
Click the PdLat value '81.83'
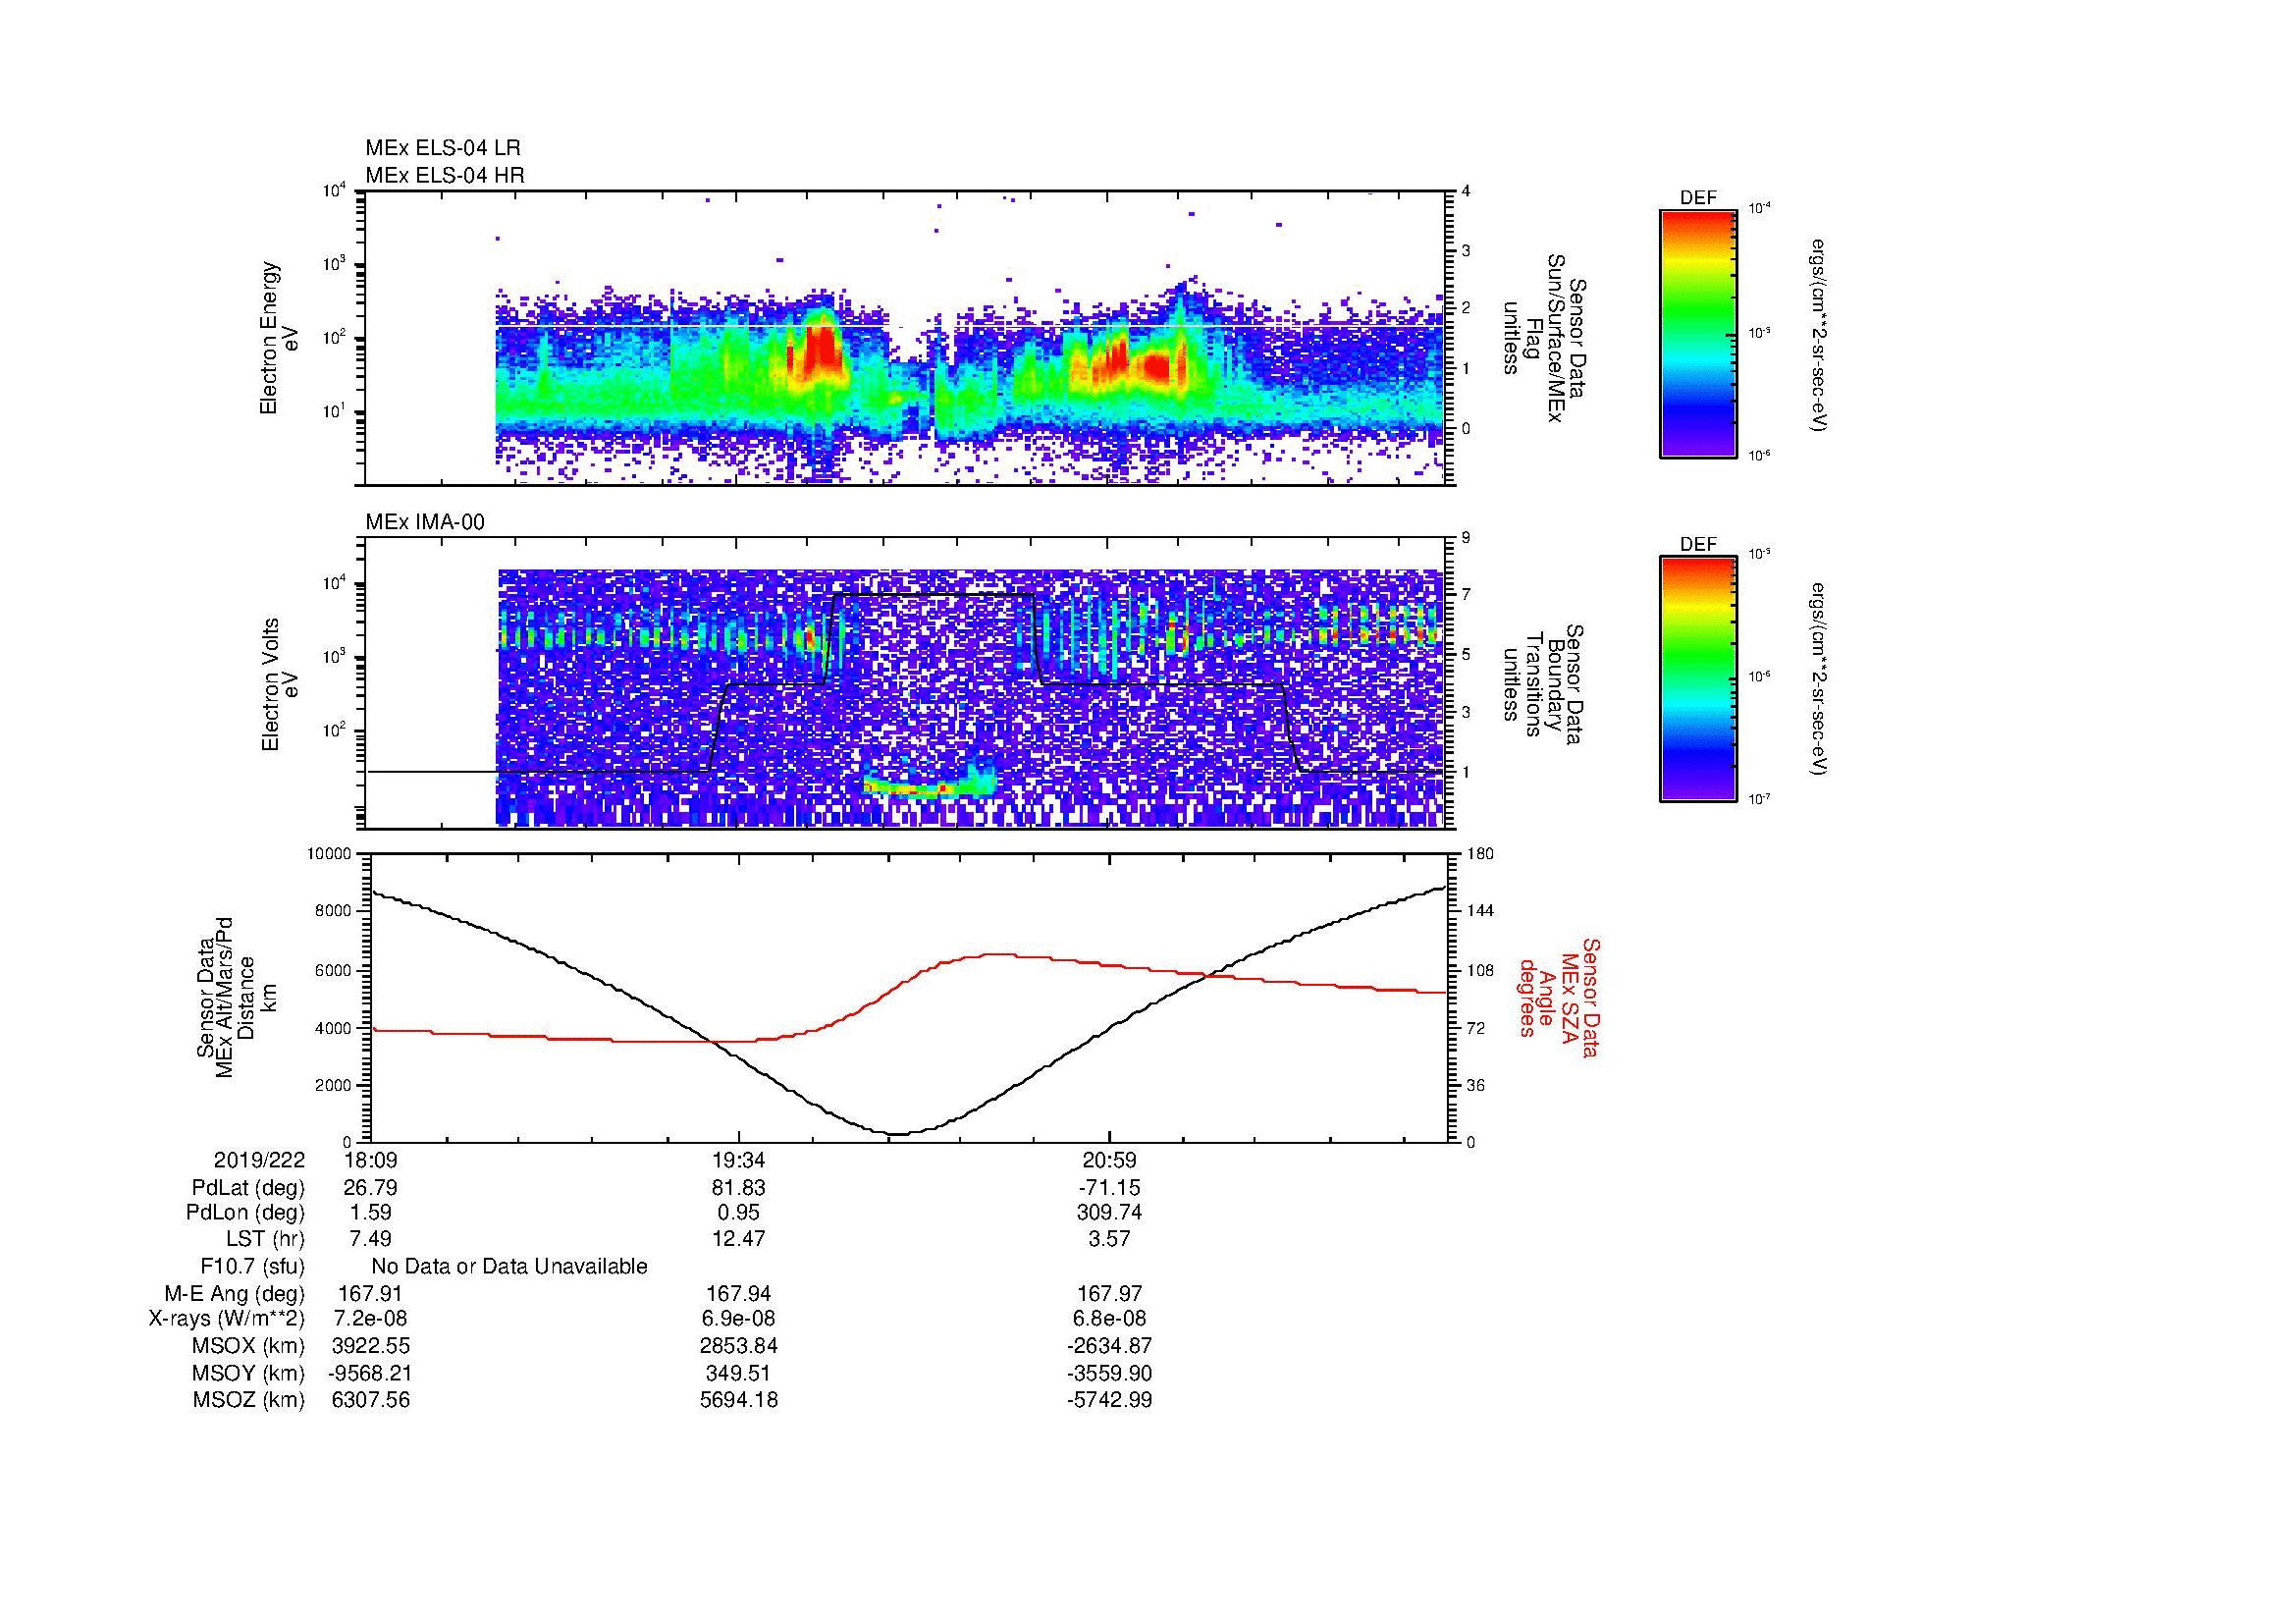tap(739, 1188)
